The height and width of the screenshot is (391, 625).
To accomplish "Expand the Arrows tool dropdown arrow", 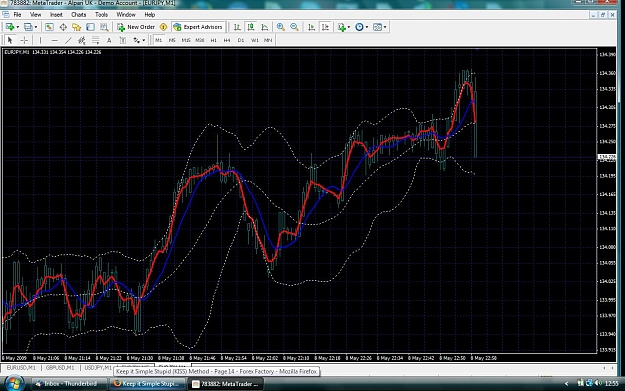I will [143, 40].
